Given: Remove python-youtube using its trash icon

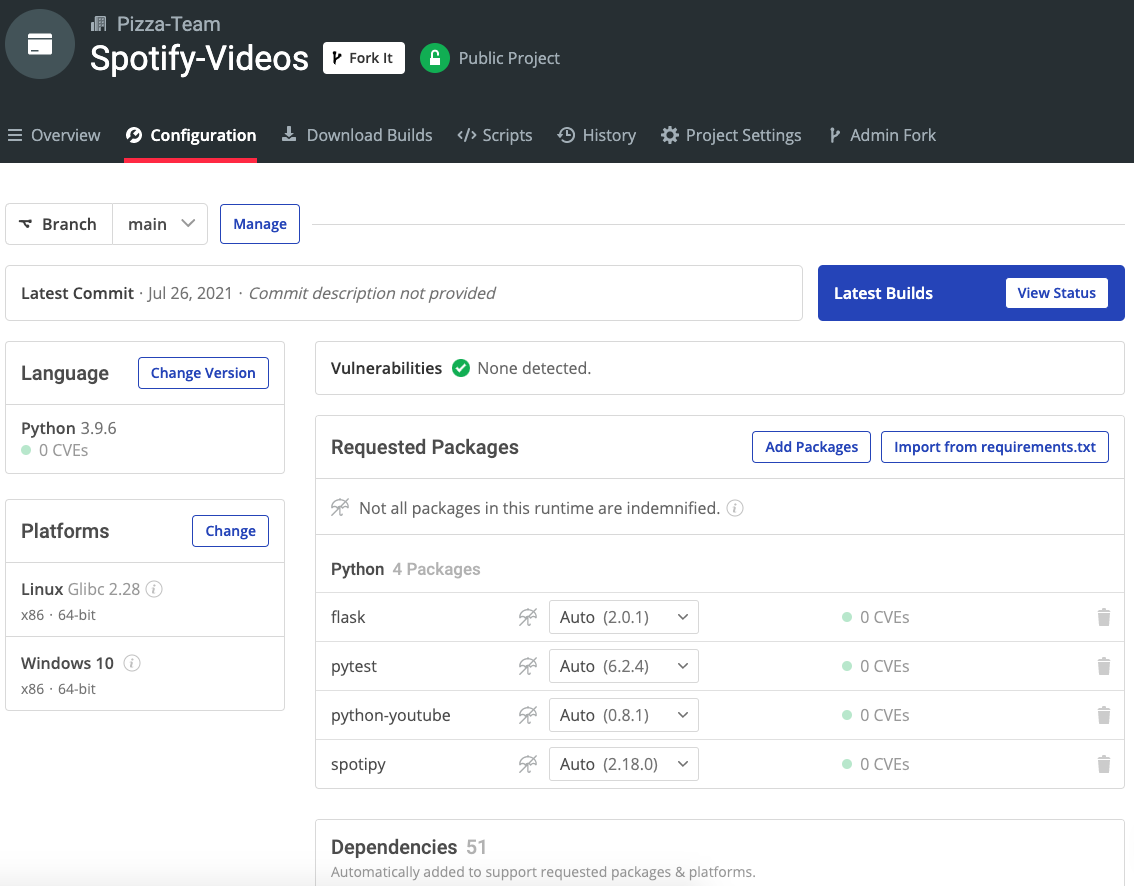Looking at the screenshot, I should click(1103, 715).
